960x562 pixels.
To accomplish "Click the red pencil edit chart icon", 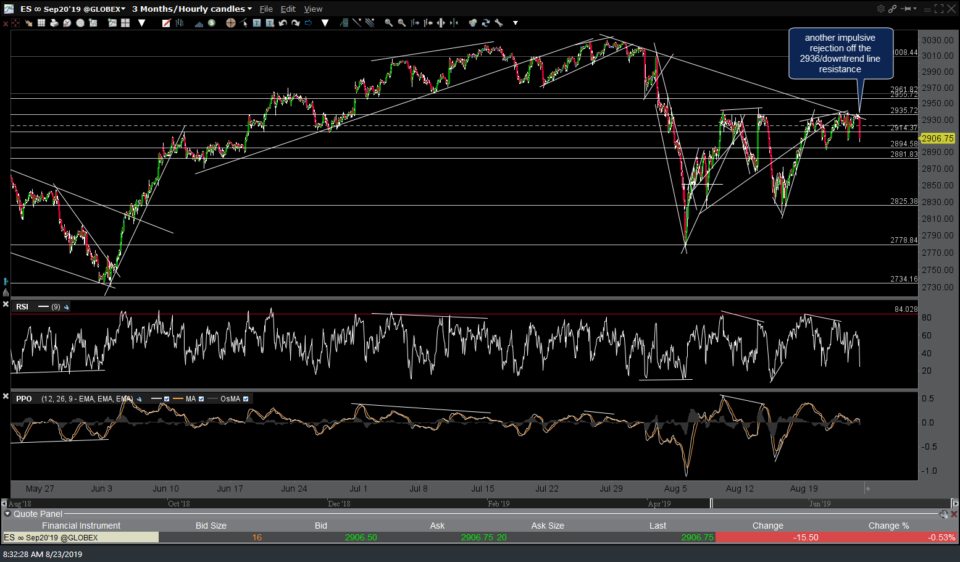I will 166,23.
